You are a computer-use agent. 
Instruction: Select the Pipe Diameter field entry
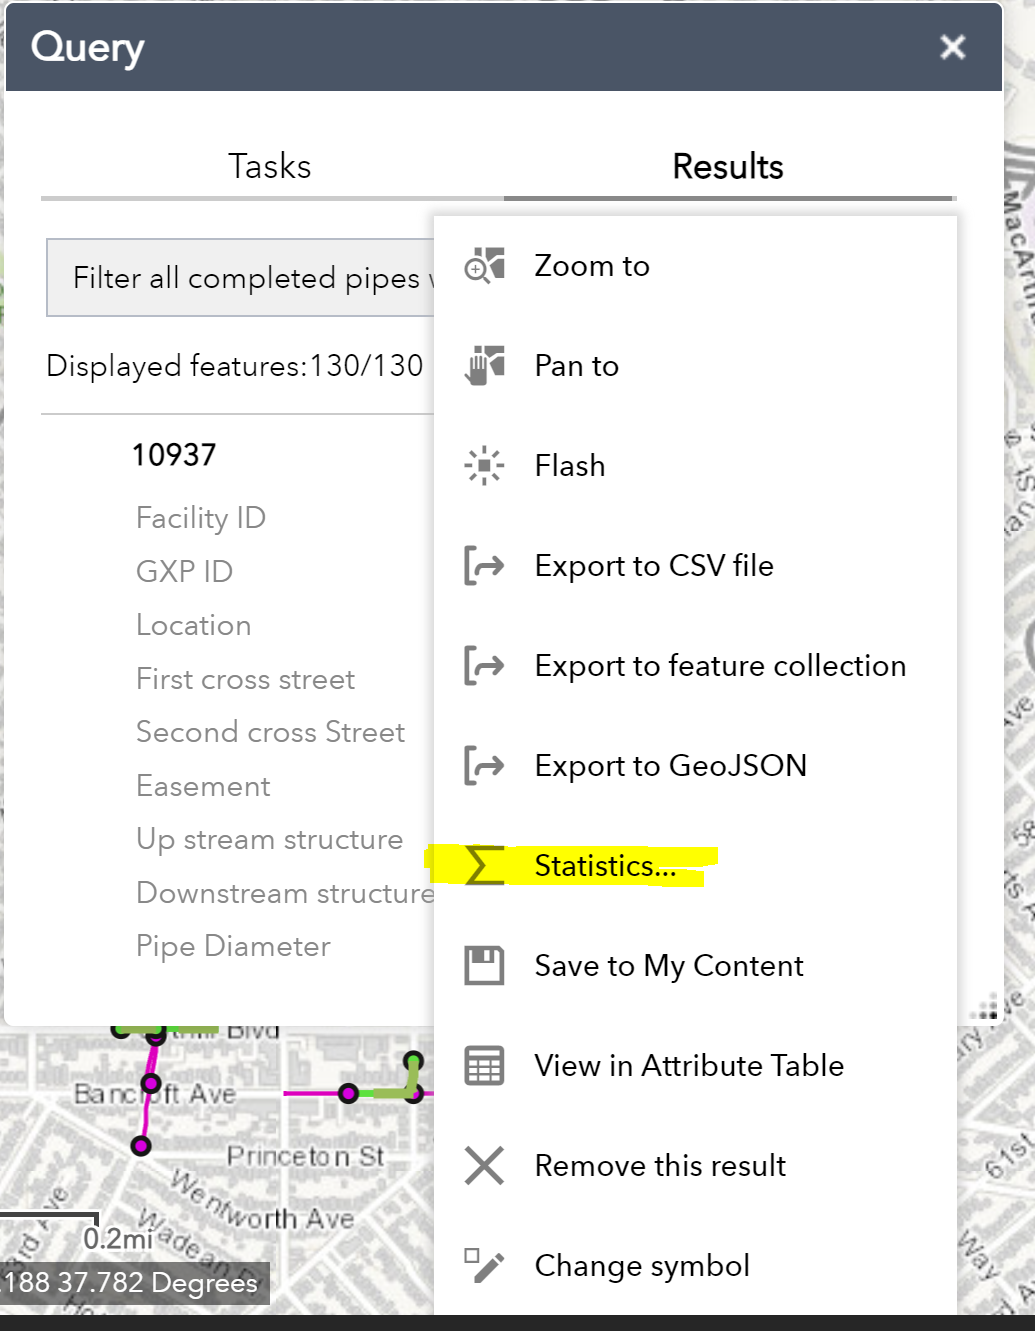(x=233, y=946)
